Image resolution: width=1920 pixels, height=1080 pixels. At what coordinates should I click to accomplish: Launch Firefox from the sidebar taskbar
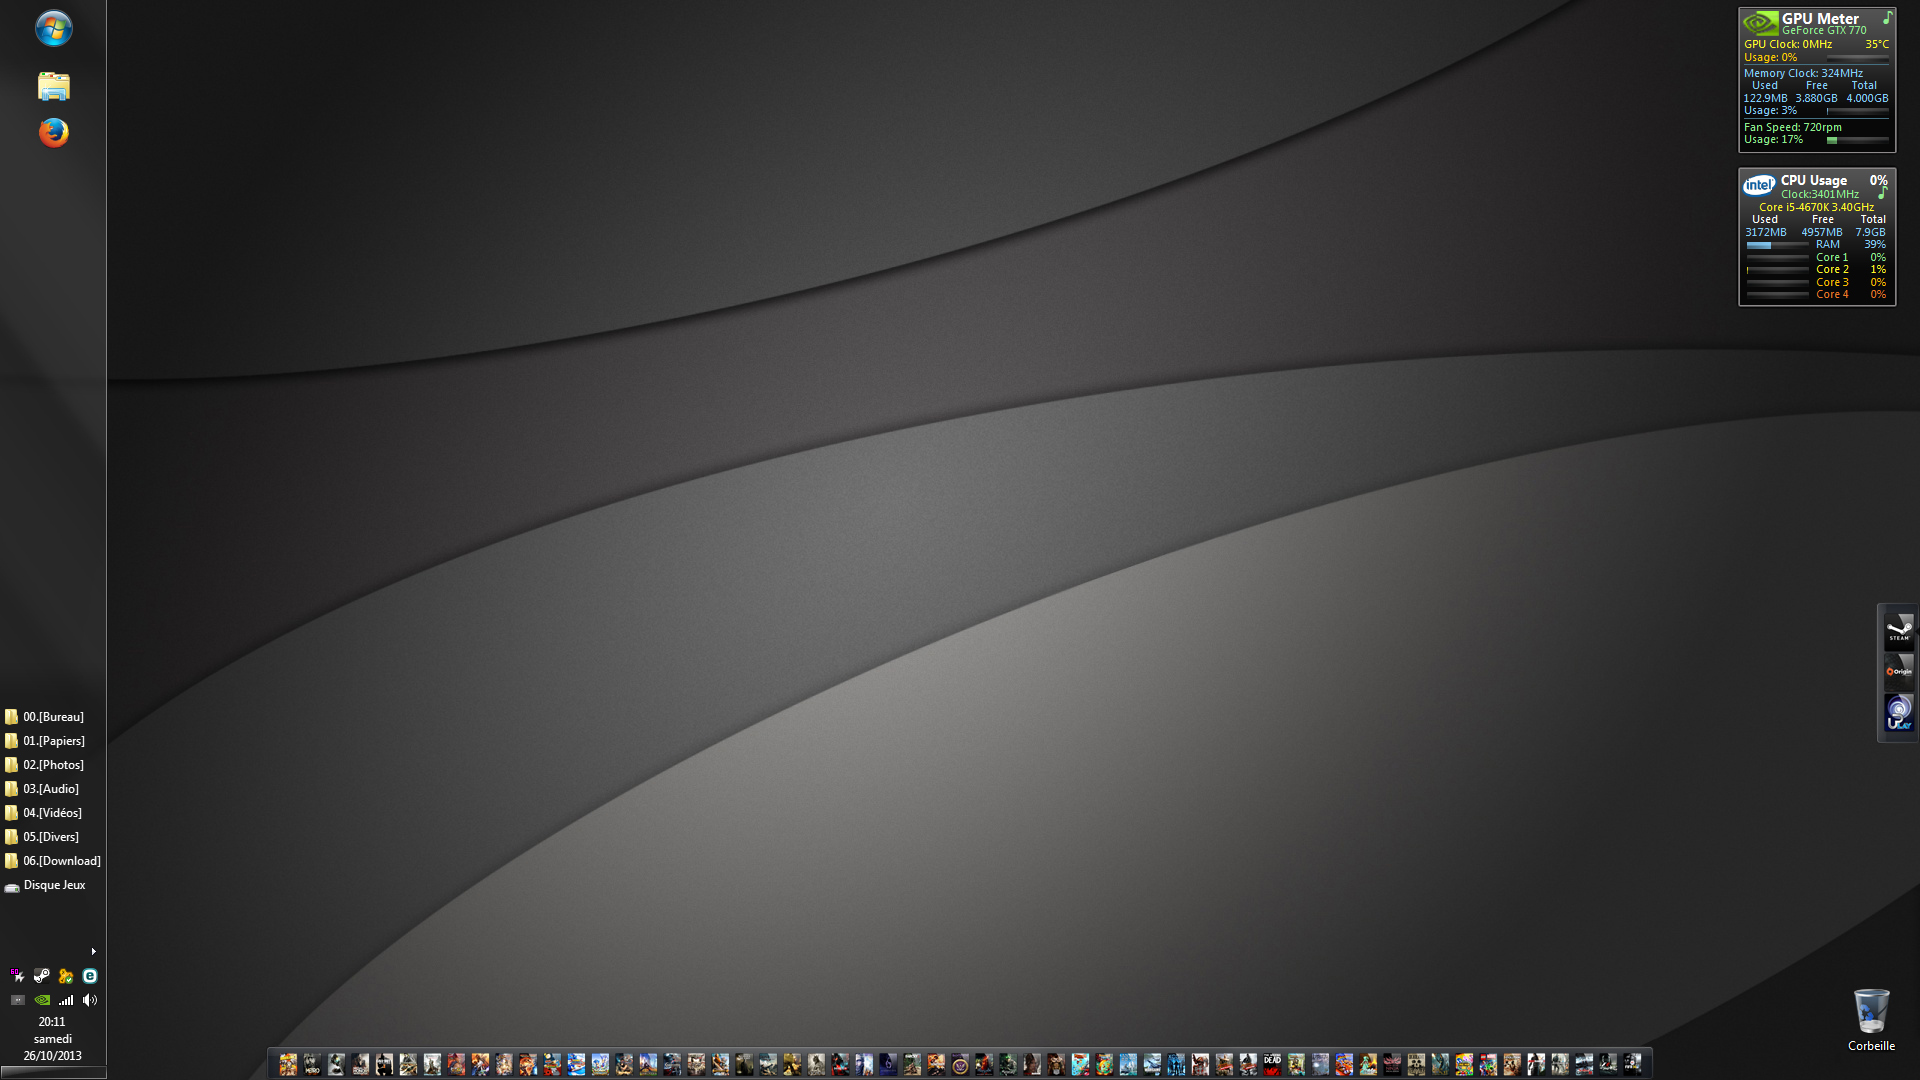[53, 132]
